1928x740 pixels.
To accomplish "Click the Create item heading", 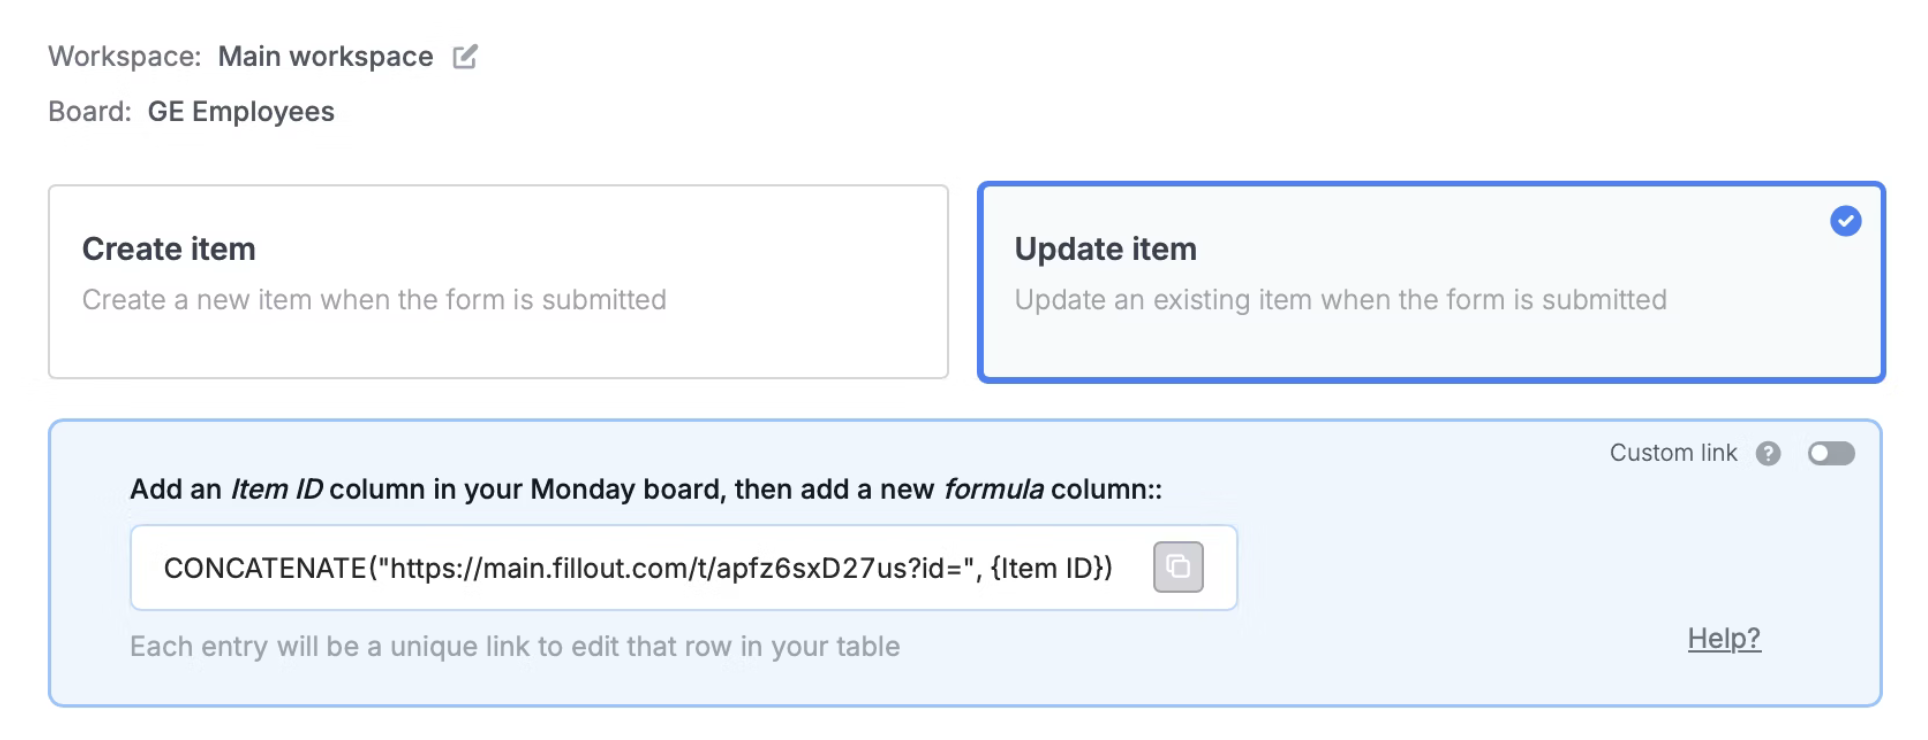I will [x=168, y=248].
